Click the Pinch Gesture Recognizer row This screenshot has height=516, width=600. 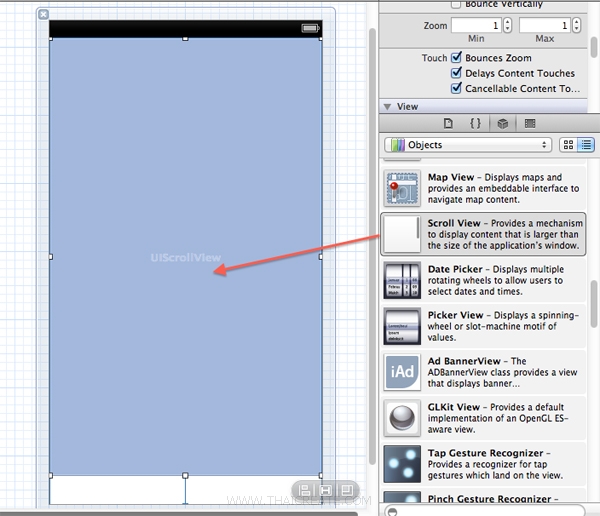click(484, 496)
